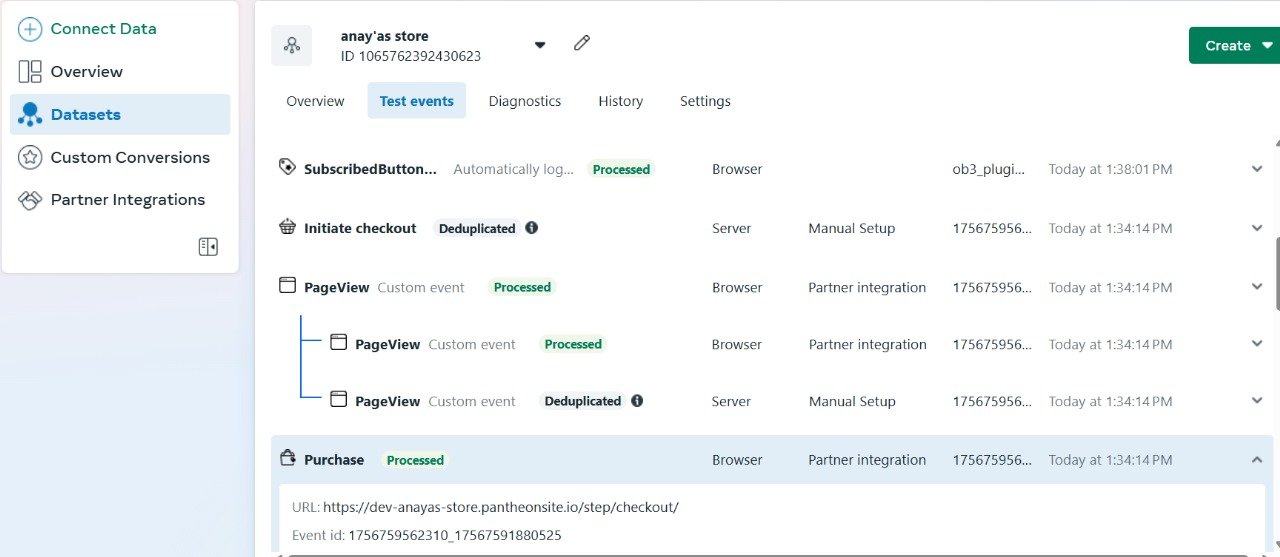
Task: Click the info icon beside Initiate checkout Deduplicated
Action: (532, 228)
